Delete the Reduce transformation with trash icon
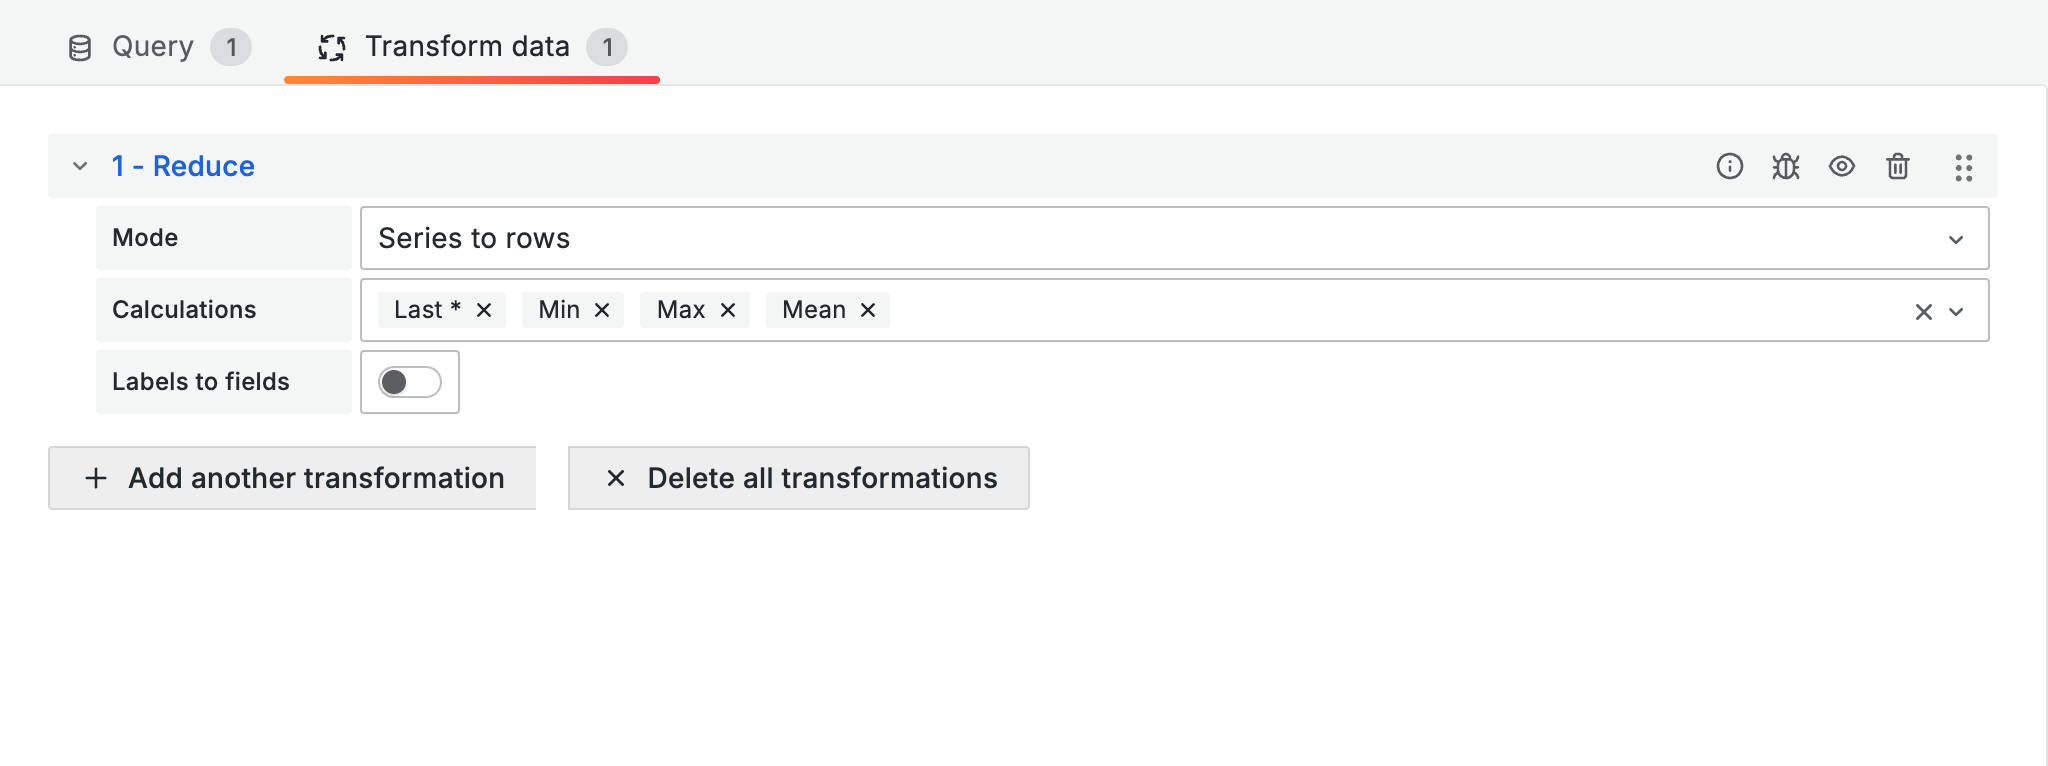Screen dimensions: 2048x766 [1897, 166]
